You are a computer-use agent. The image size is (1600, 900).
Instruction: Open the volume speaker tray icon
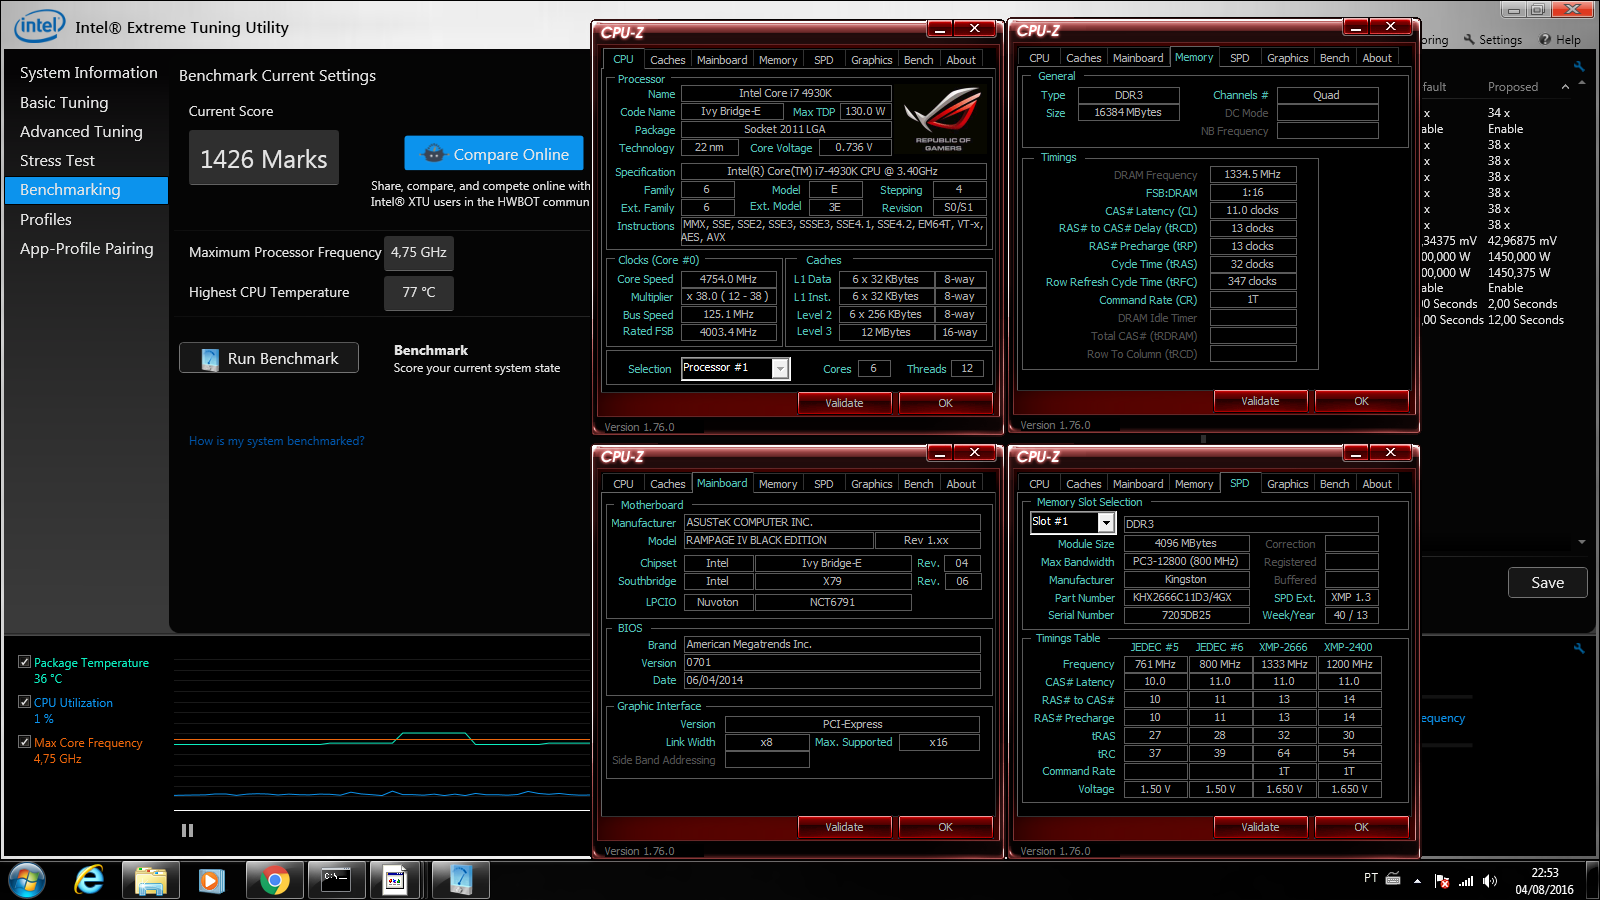point(1490,881)
